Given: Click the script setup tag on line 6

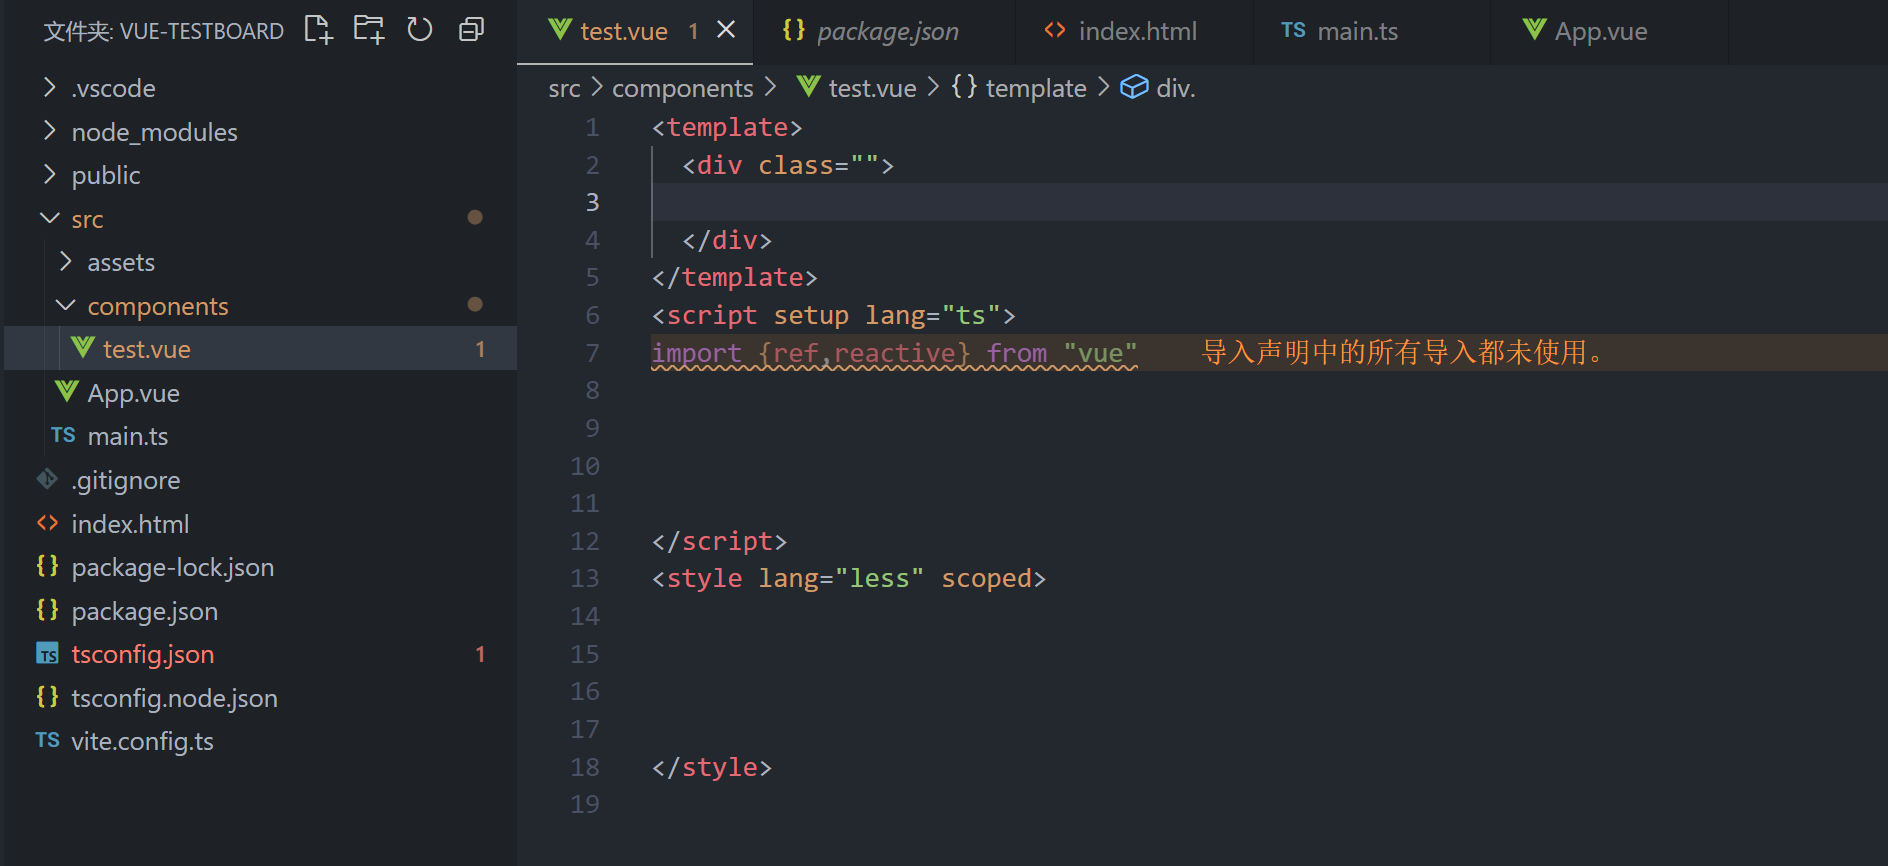Looking at the screenshot, I should coord(833,316).
